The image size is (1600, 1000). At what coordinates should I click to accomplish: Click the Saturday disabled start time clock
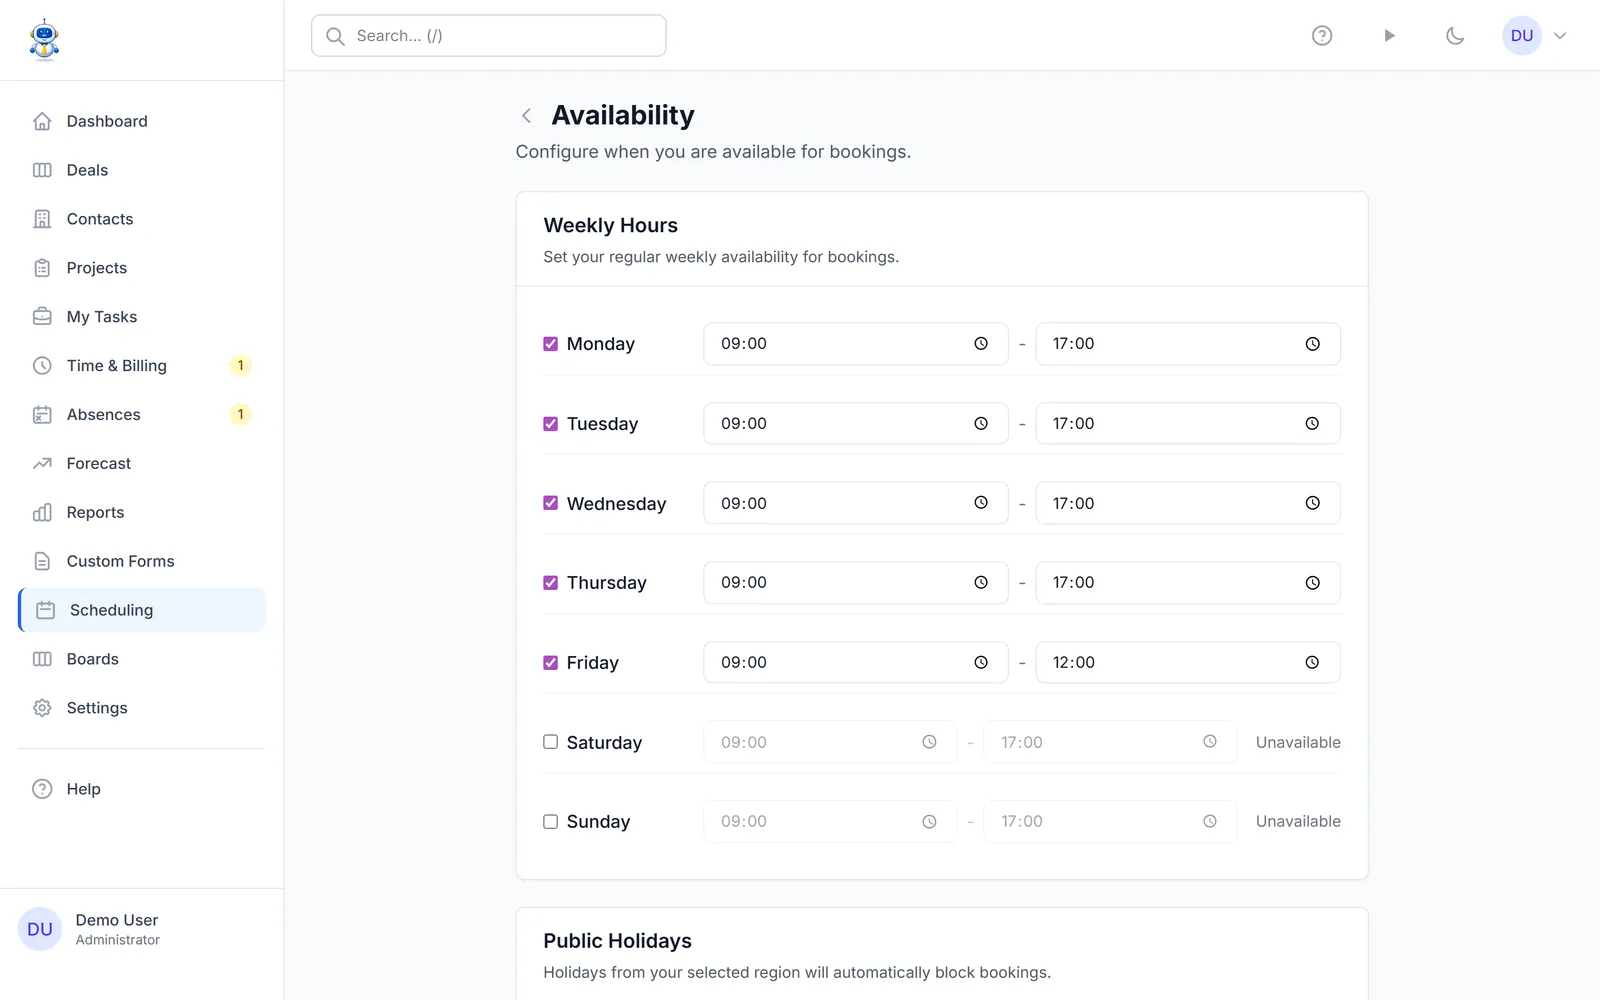(x=929, y=742)
